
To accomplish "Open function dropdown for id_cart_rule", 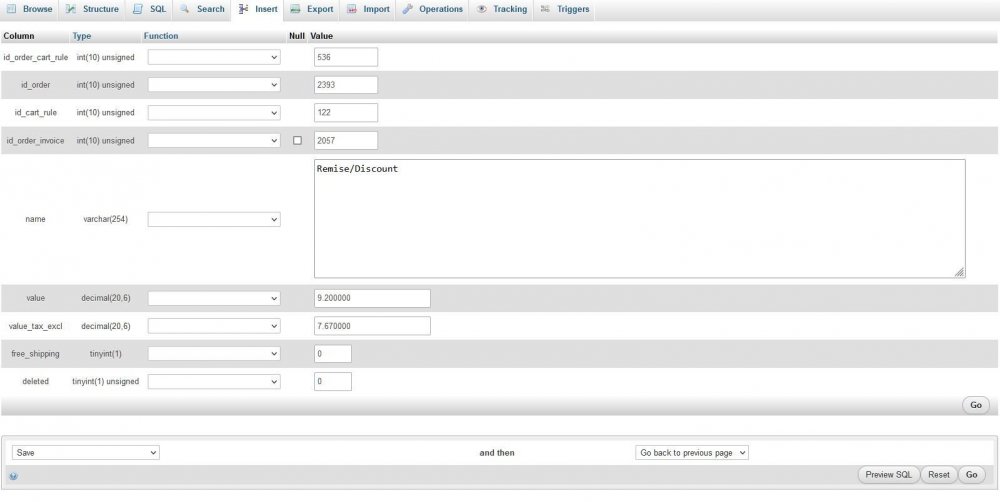I will [214, 113].
